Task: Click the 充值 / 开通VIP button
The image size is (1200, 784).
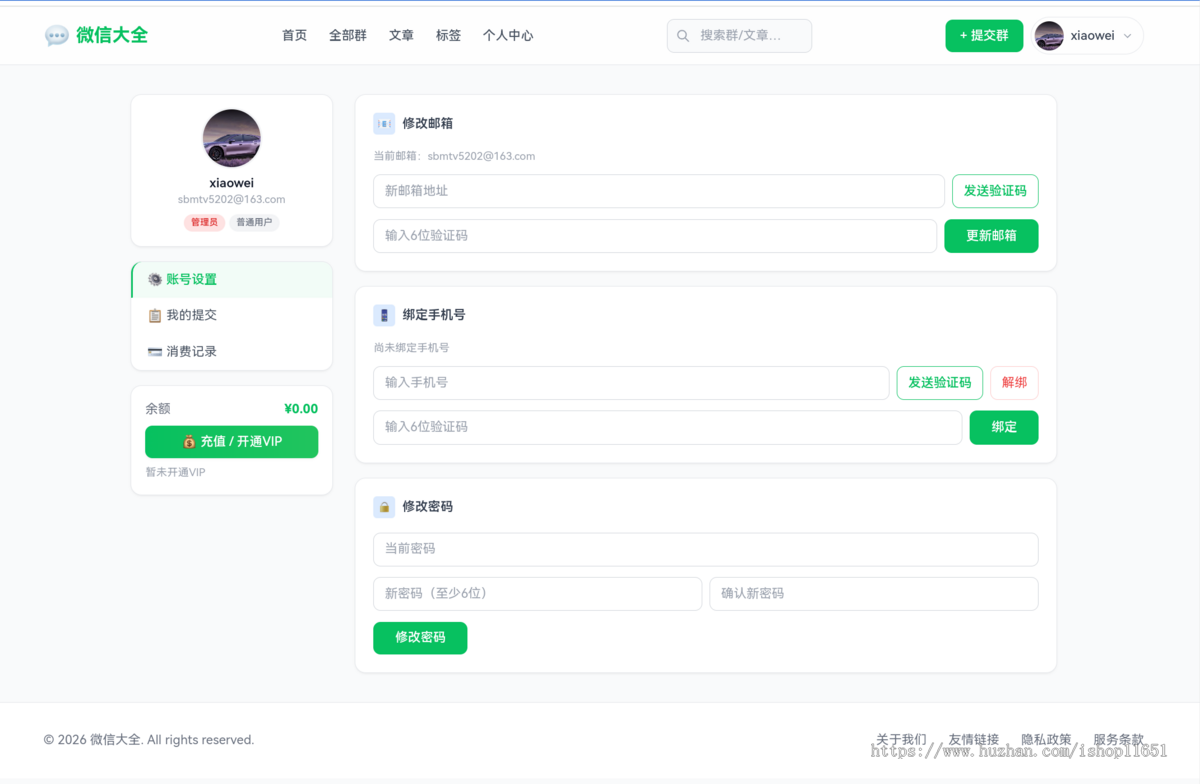Action: click(232, 442)
